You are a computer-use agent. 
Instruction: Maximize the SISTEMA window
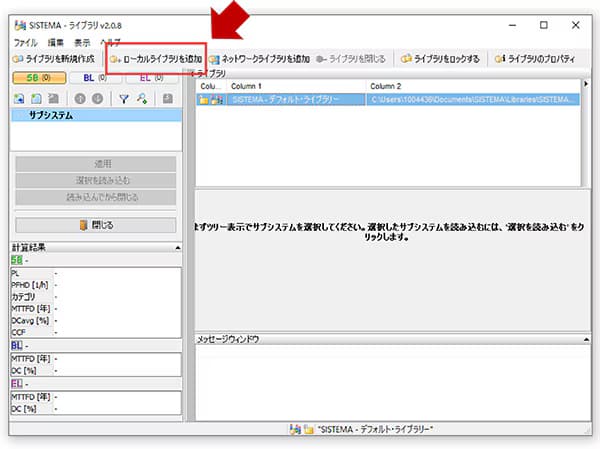(x=543, y=25)
